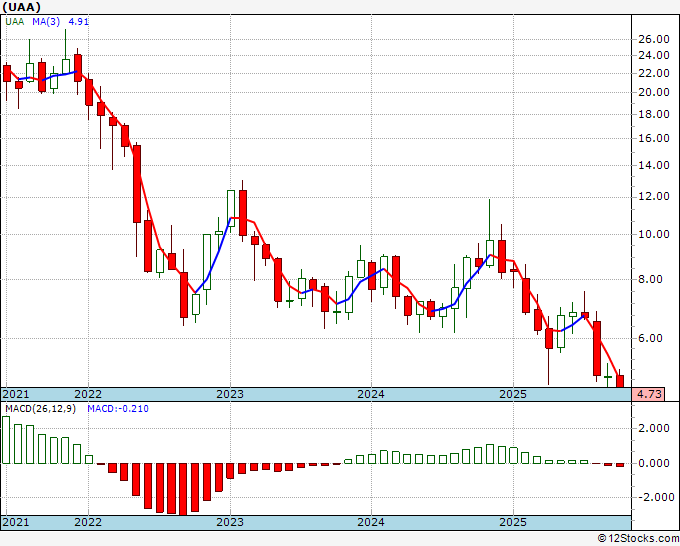Click the 2.000 MACD axis label
The height and width of the screenshot is (546, 680).
[x=654, y=429]
